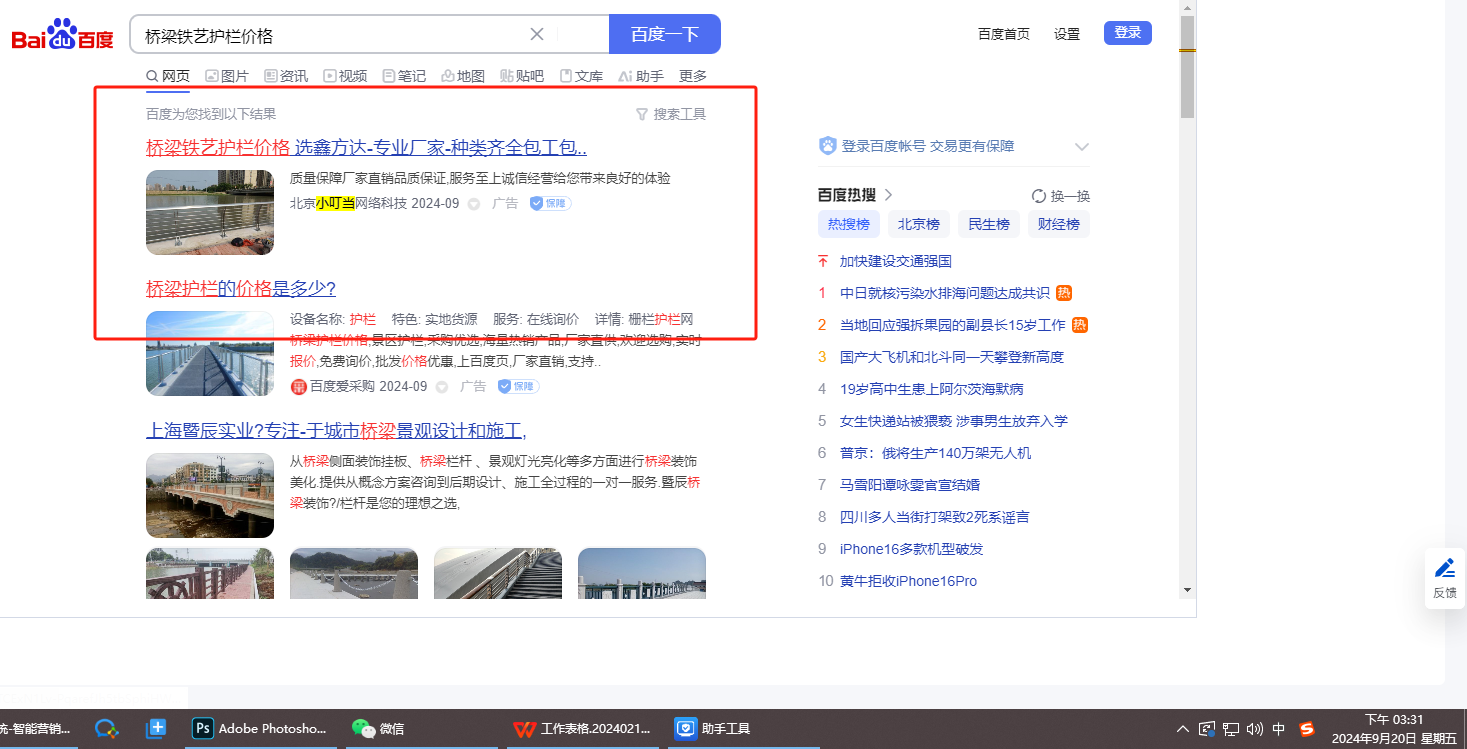Open the 搜索工具 filter
The width and height of the screenshot is (1467, 749).
671,114
